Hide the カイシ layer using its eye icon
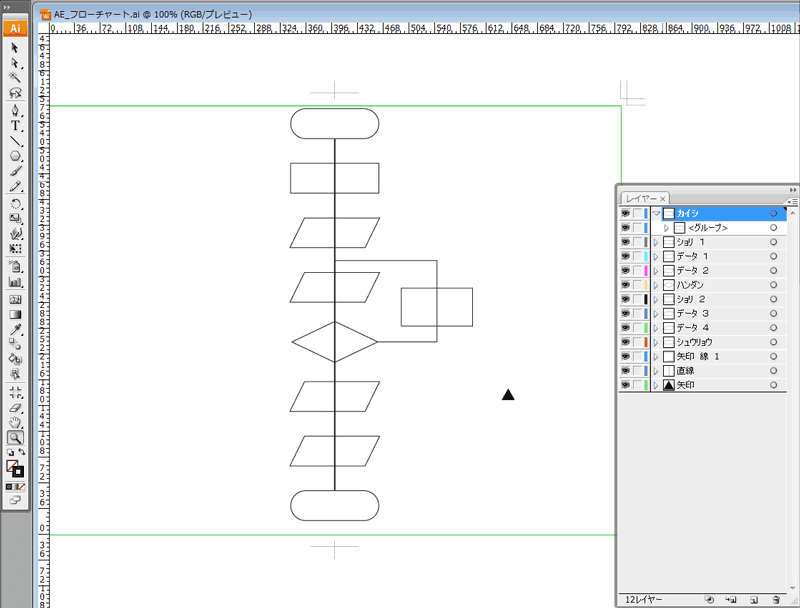 (625, 214)
